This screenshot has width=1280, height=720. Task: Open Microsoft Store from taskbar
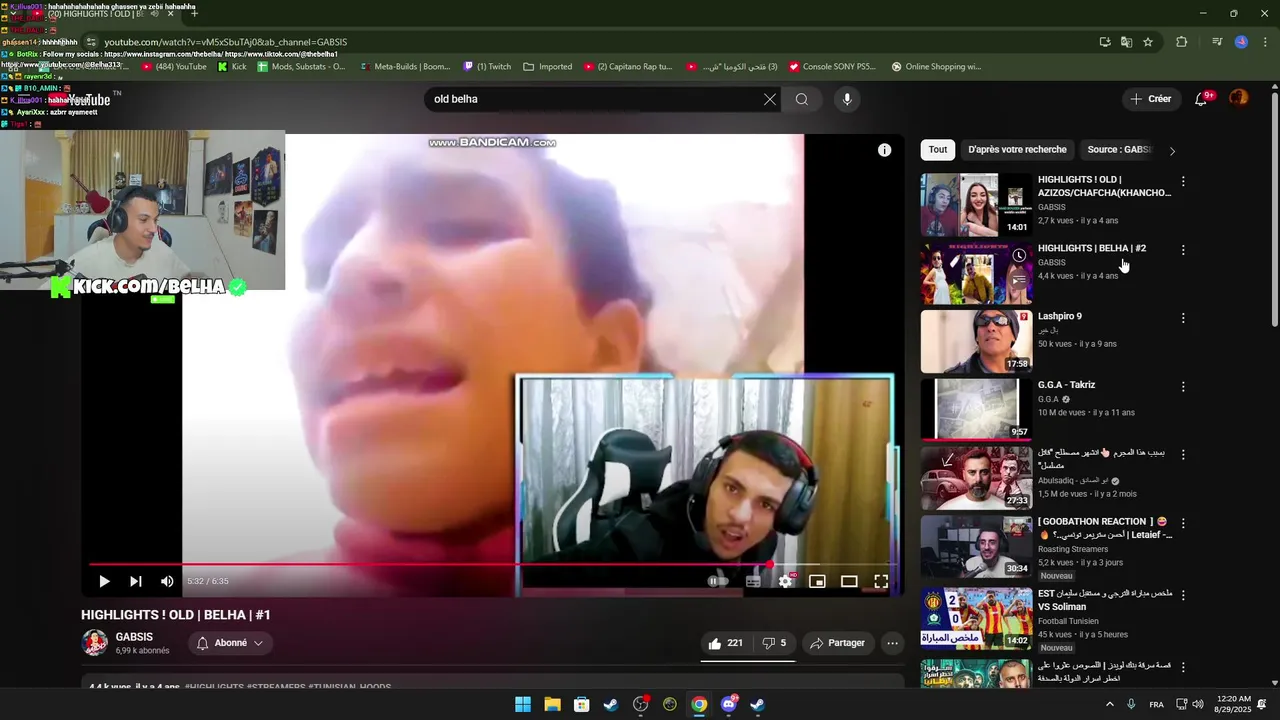click(x=581, y=705)
